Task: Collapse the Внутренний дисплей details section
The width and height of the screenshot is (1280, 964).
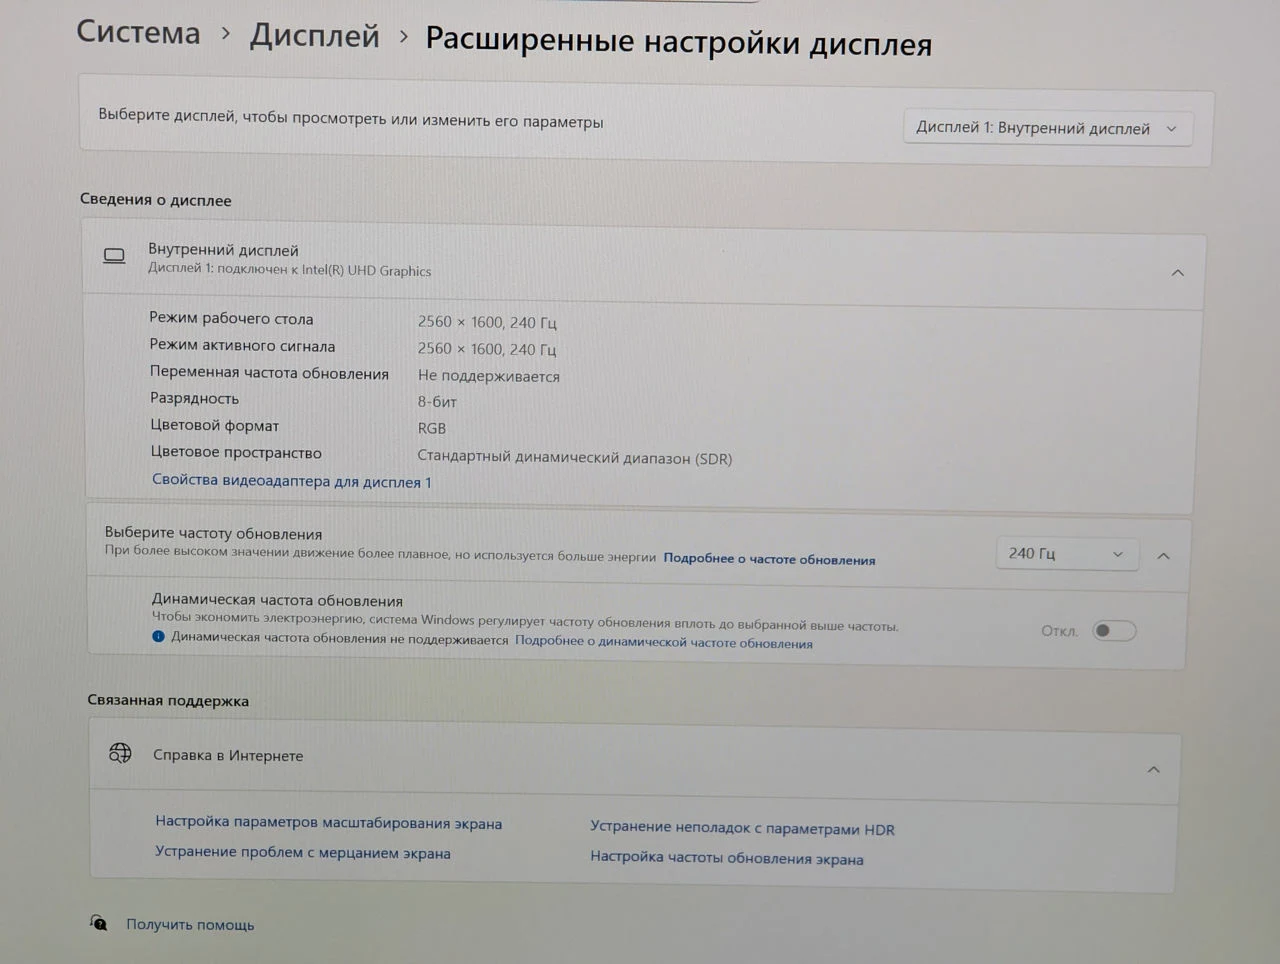Action: [1177, 272]
